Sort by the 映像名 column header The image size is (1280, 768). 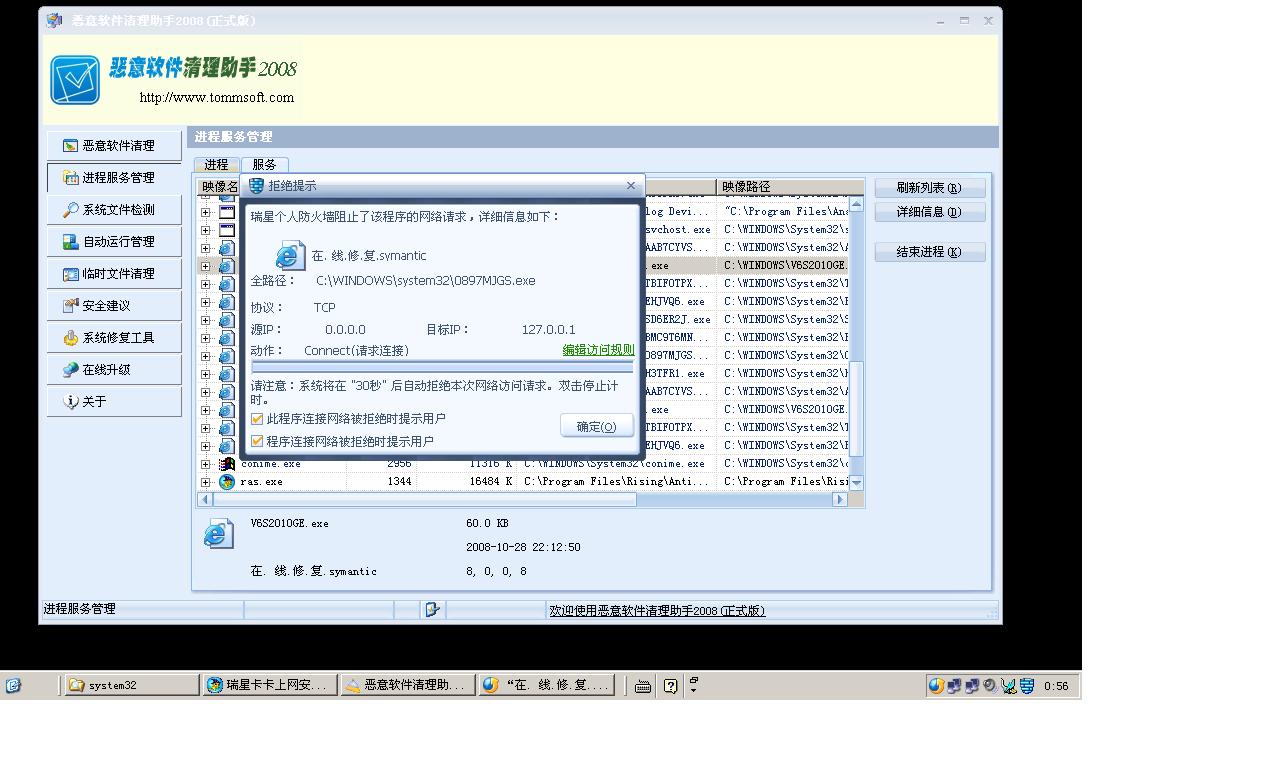click(220, 187)
